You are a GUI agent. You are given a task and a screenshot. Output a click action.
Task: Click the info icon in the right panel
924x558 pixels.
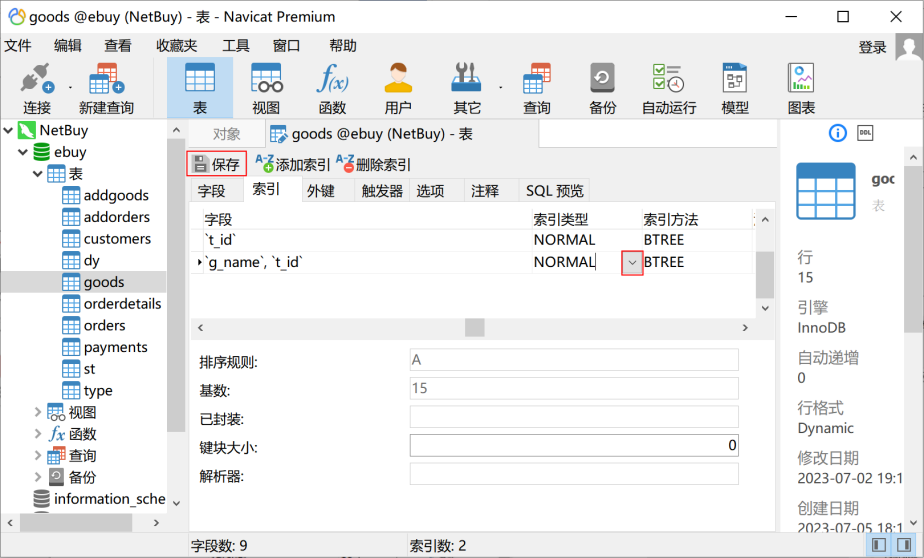[x=837, y=133]
